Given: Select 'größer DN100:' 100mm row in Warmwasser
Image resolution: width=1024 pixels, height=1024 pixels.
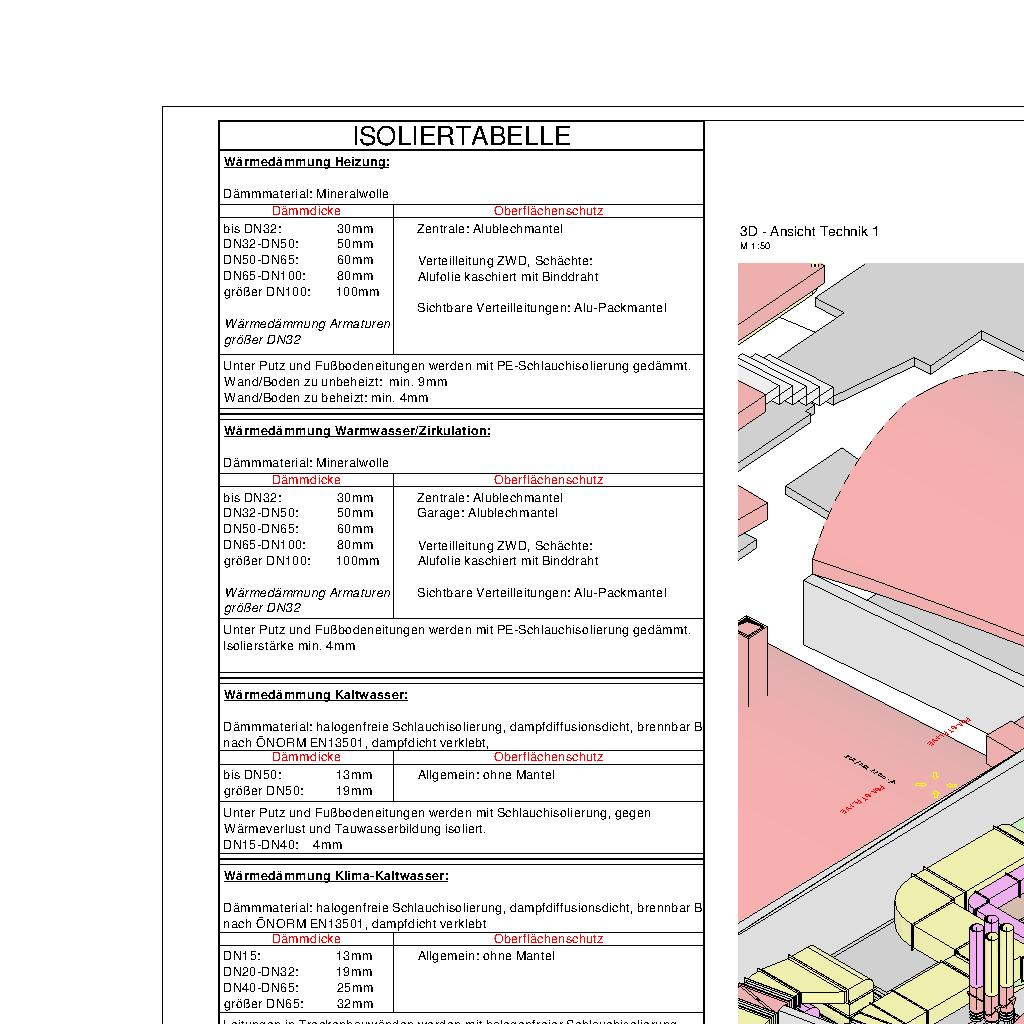Looking at the screenshot, I should [x=302, y=561].
